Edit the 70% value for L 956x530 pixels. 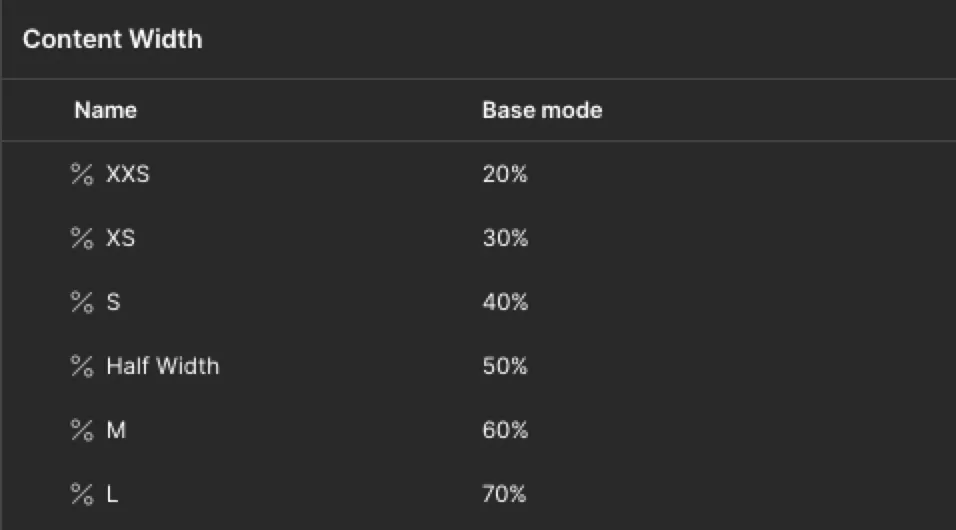(x=504, y=495)
